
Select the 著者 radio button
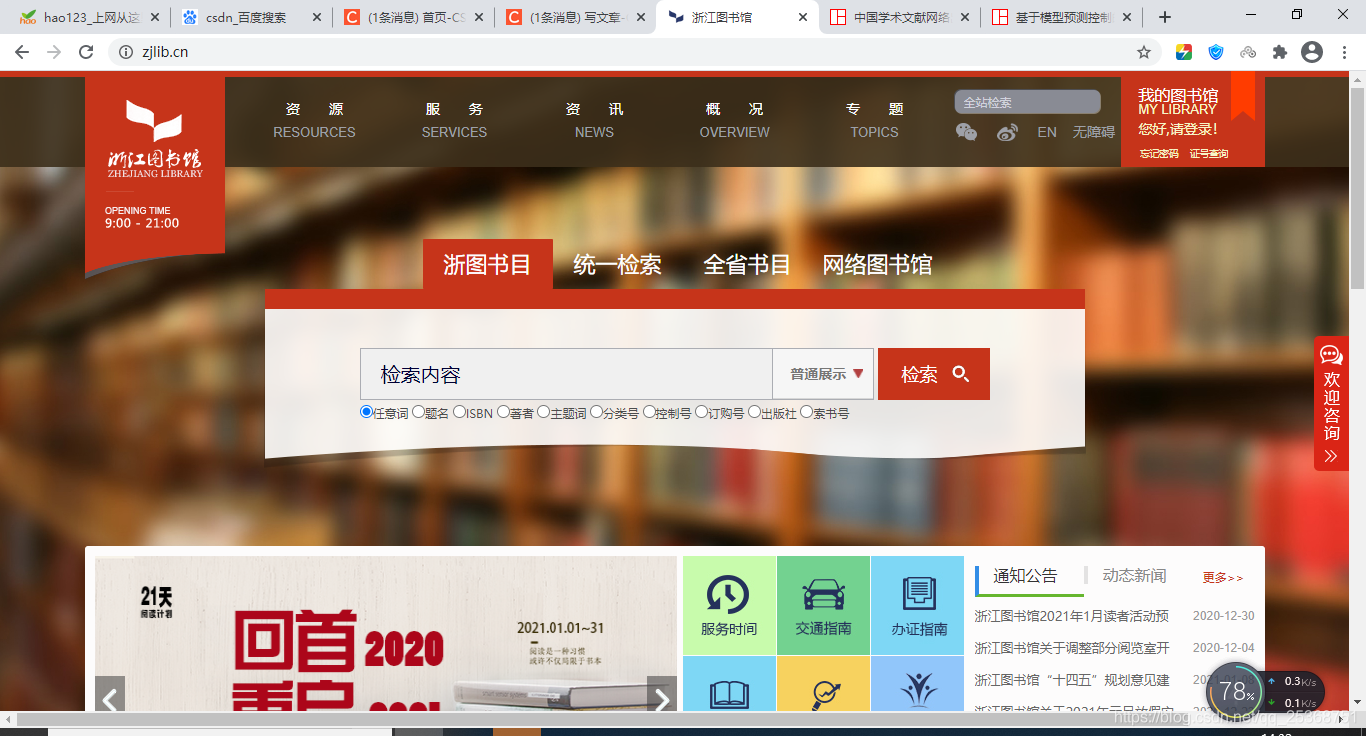click(504, 412)
